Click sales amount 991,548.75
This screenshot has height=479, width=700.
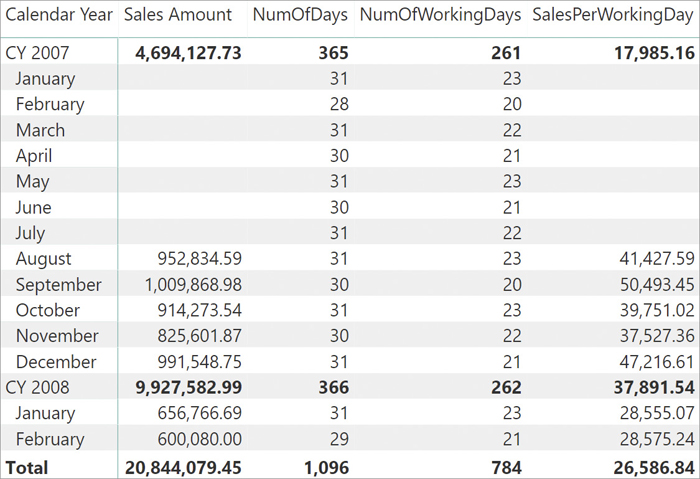(x=199, y=362)
